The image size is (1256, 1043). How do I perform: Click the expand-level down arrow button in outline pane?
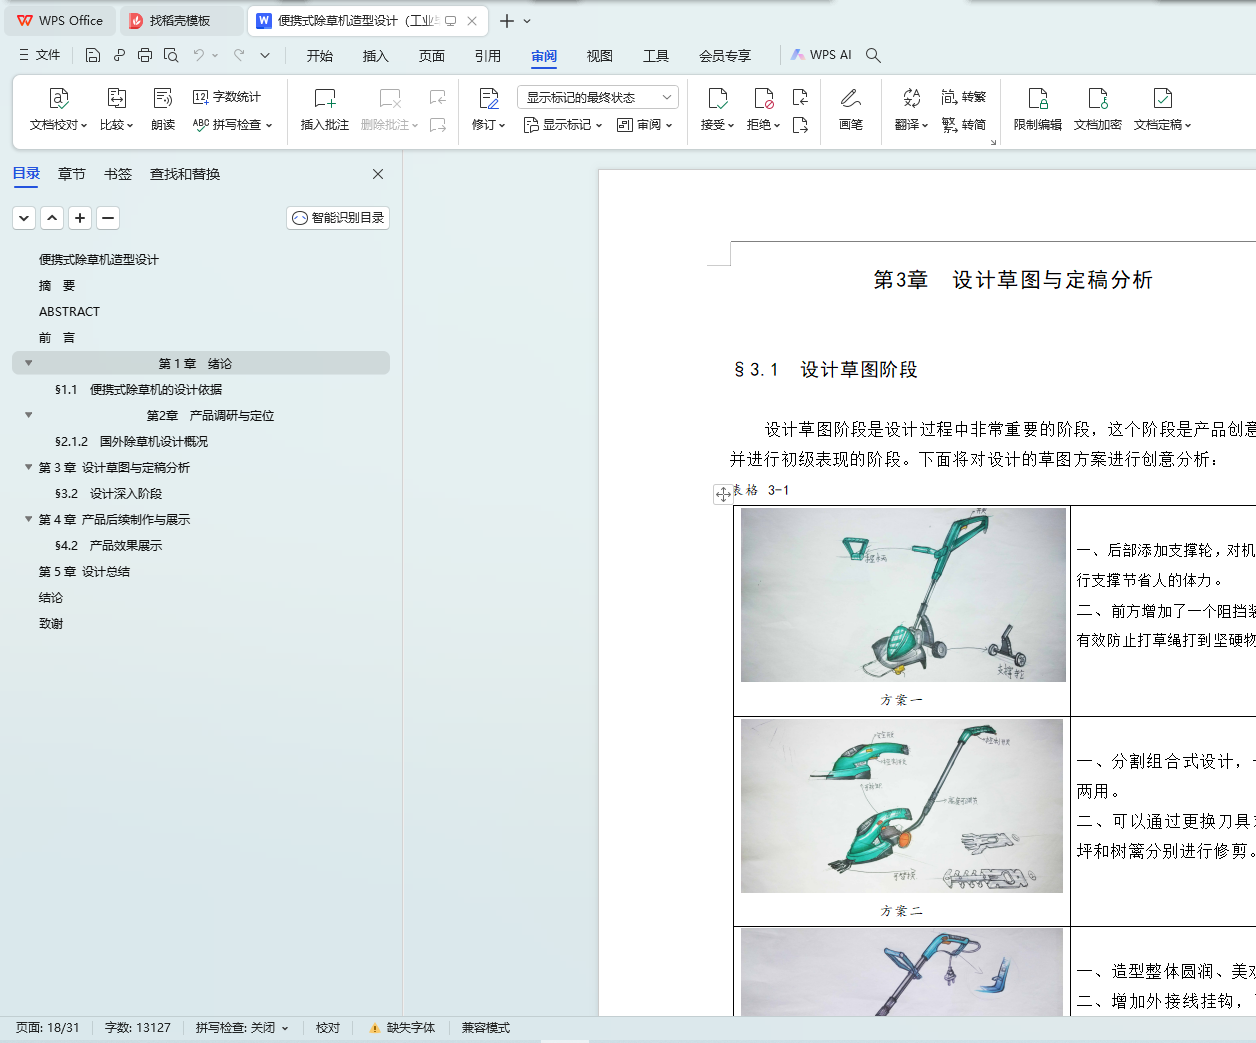(x=24, y=218)
